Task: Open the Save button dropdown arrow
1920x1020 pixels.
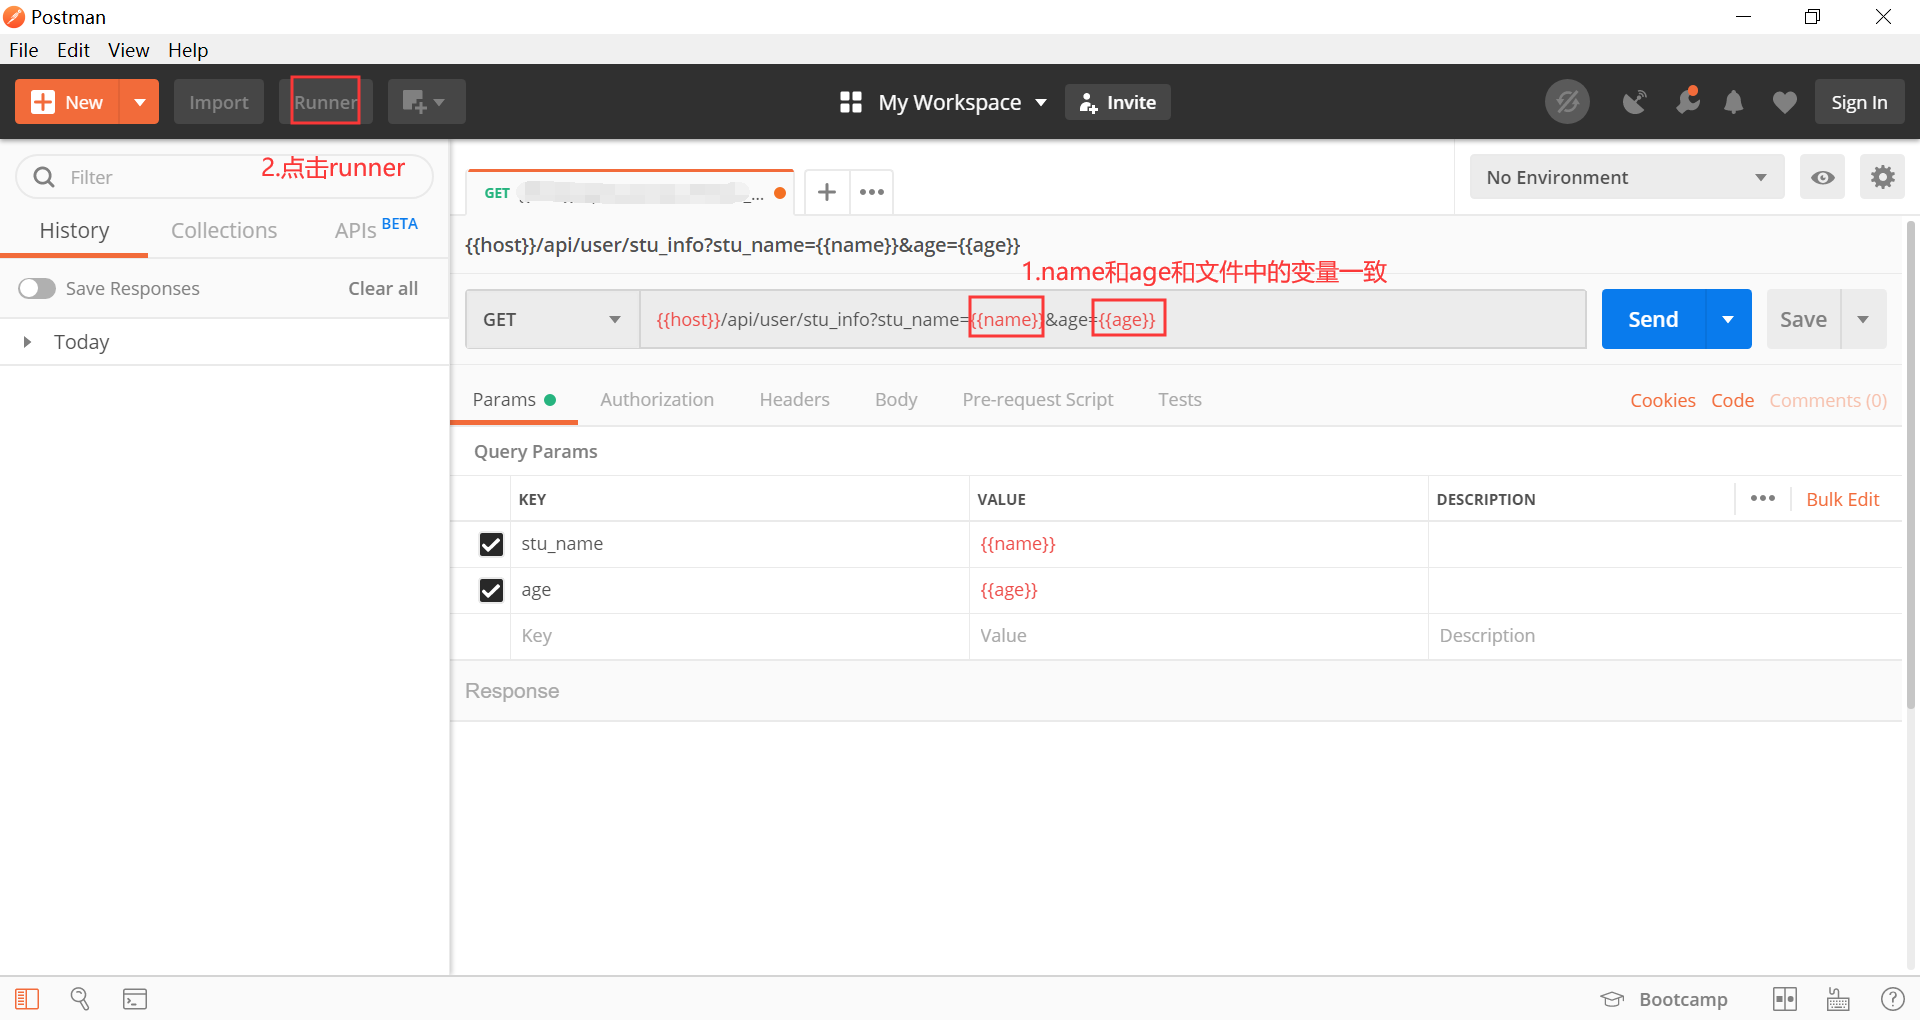Action: (1863, 319)
